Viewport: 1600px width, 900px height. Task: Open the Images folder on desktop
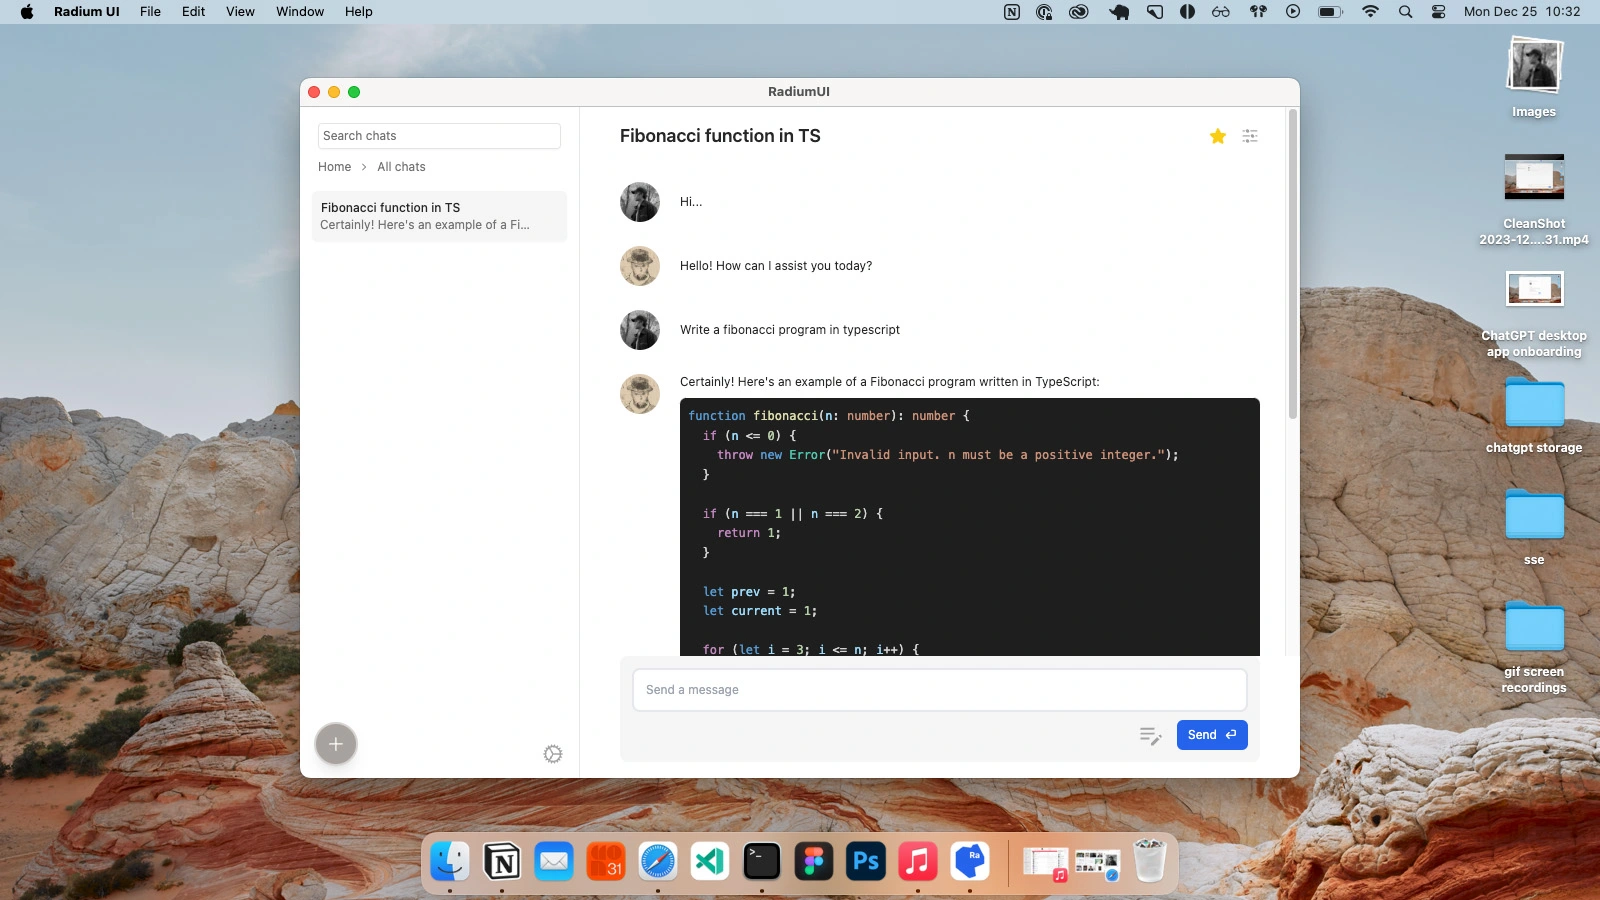click(x=1534, y=77)
